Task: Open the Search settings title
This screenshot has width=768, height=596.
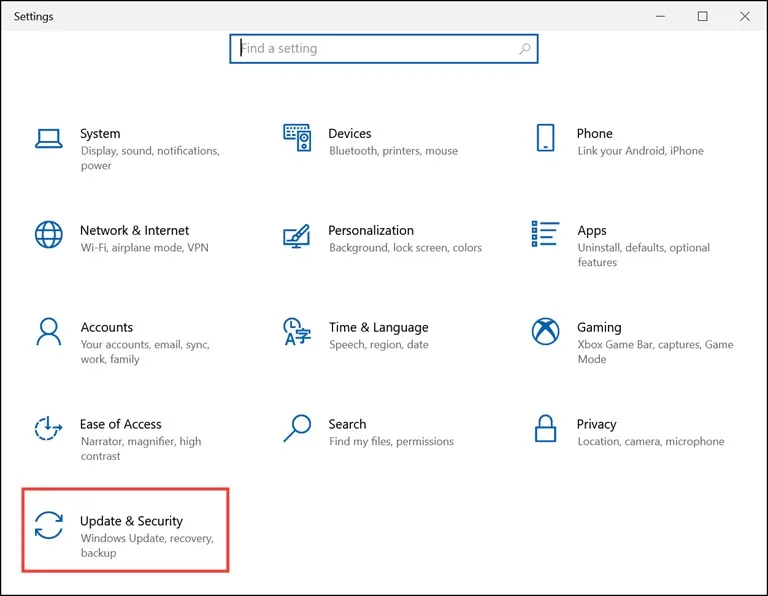Action: pyautogui.click(x=347, y=424)
